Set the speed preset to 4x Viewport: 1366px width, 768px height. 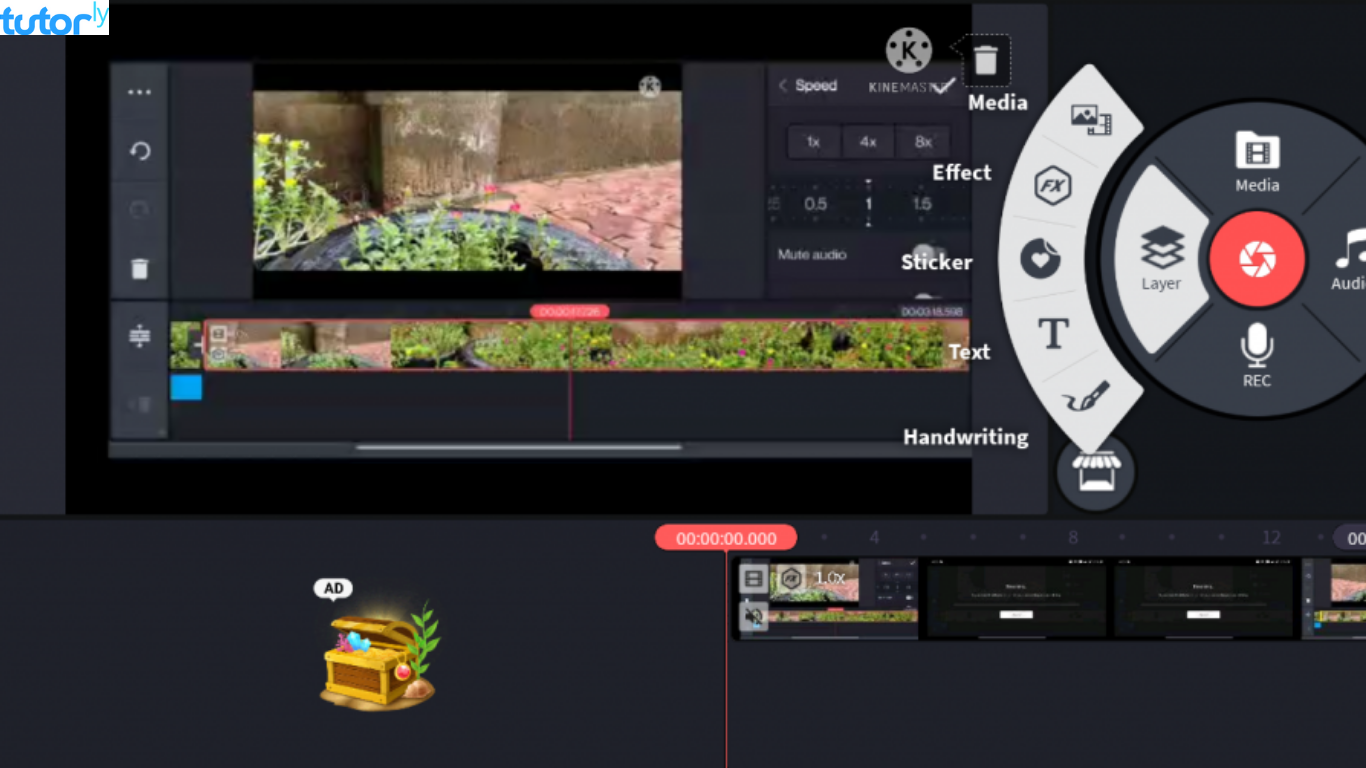coord(868,142)
